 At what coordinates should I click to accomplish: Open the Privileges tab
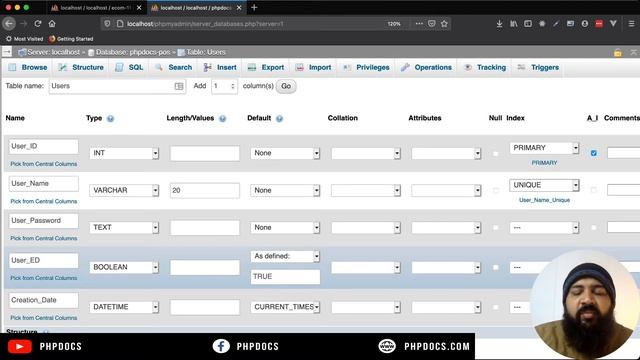(366, 67)
